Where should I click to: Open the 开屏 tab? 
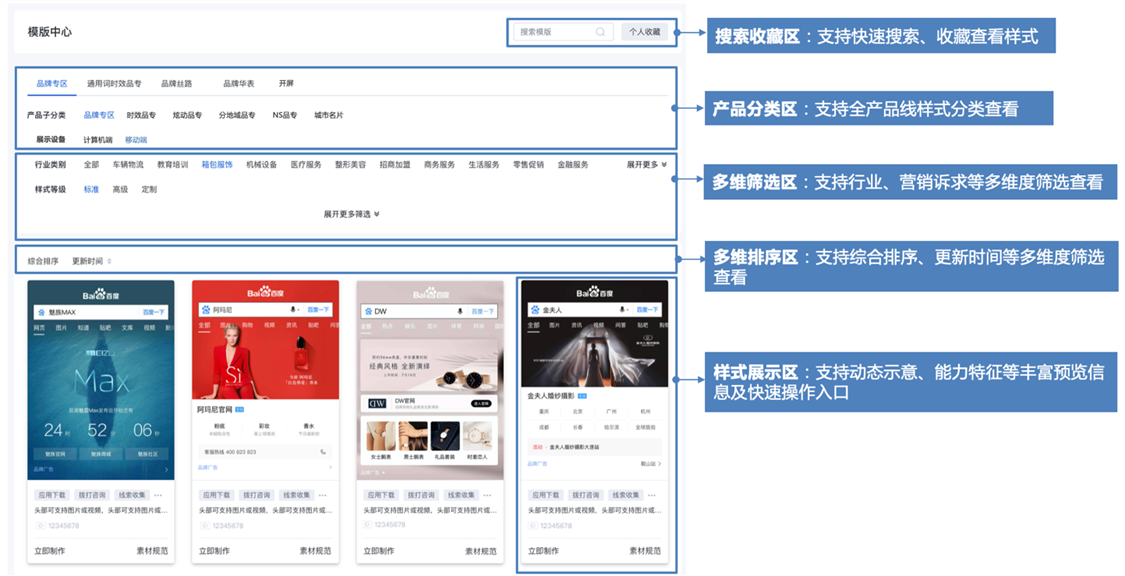(x=286, y=84)
